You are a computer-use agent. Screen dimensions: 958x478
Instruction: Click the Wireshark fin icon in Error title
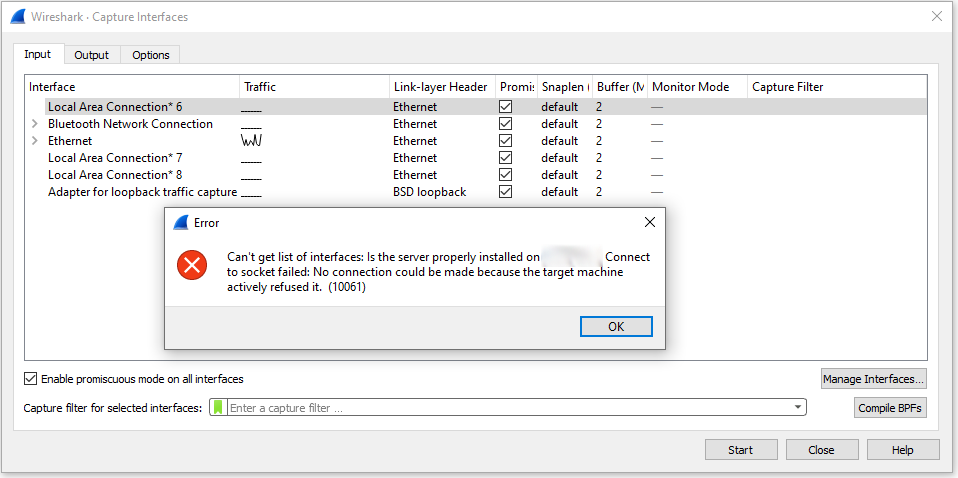tap(181, 222)
